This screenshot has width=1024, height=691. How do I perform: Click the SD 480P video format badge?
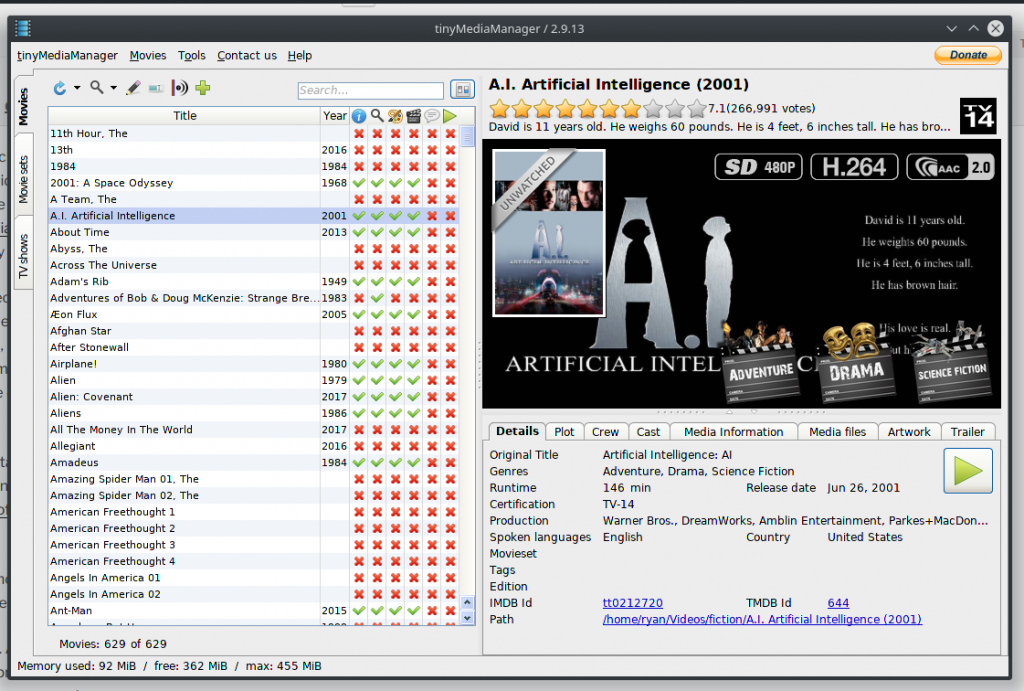(758, 167)
